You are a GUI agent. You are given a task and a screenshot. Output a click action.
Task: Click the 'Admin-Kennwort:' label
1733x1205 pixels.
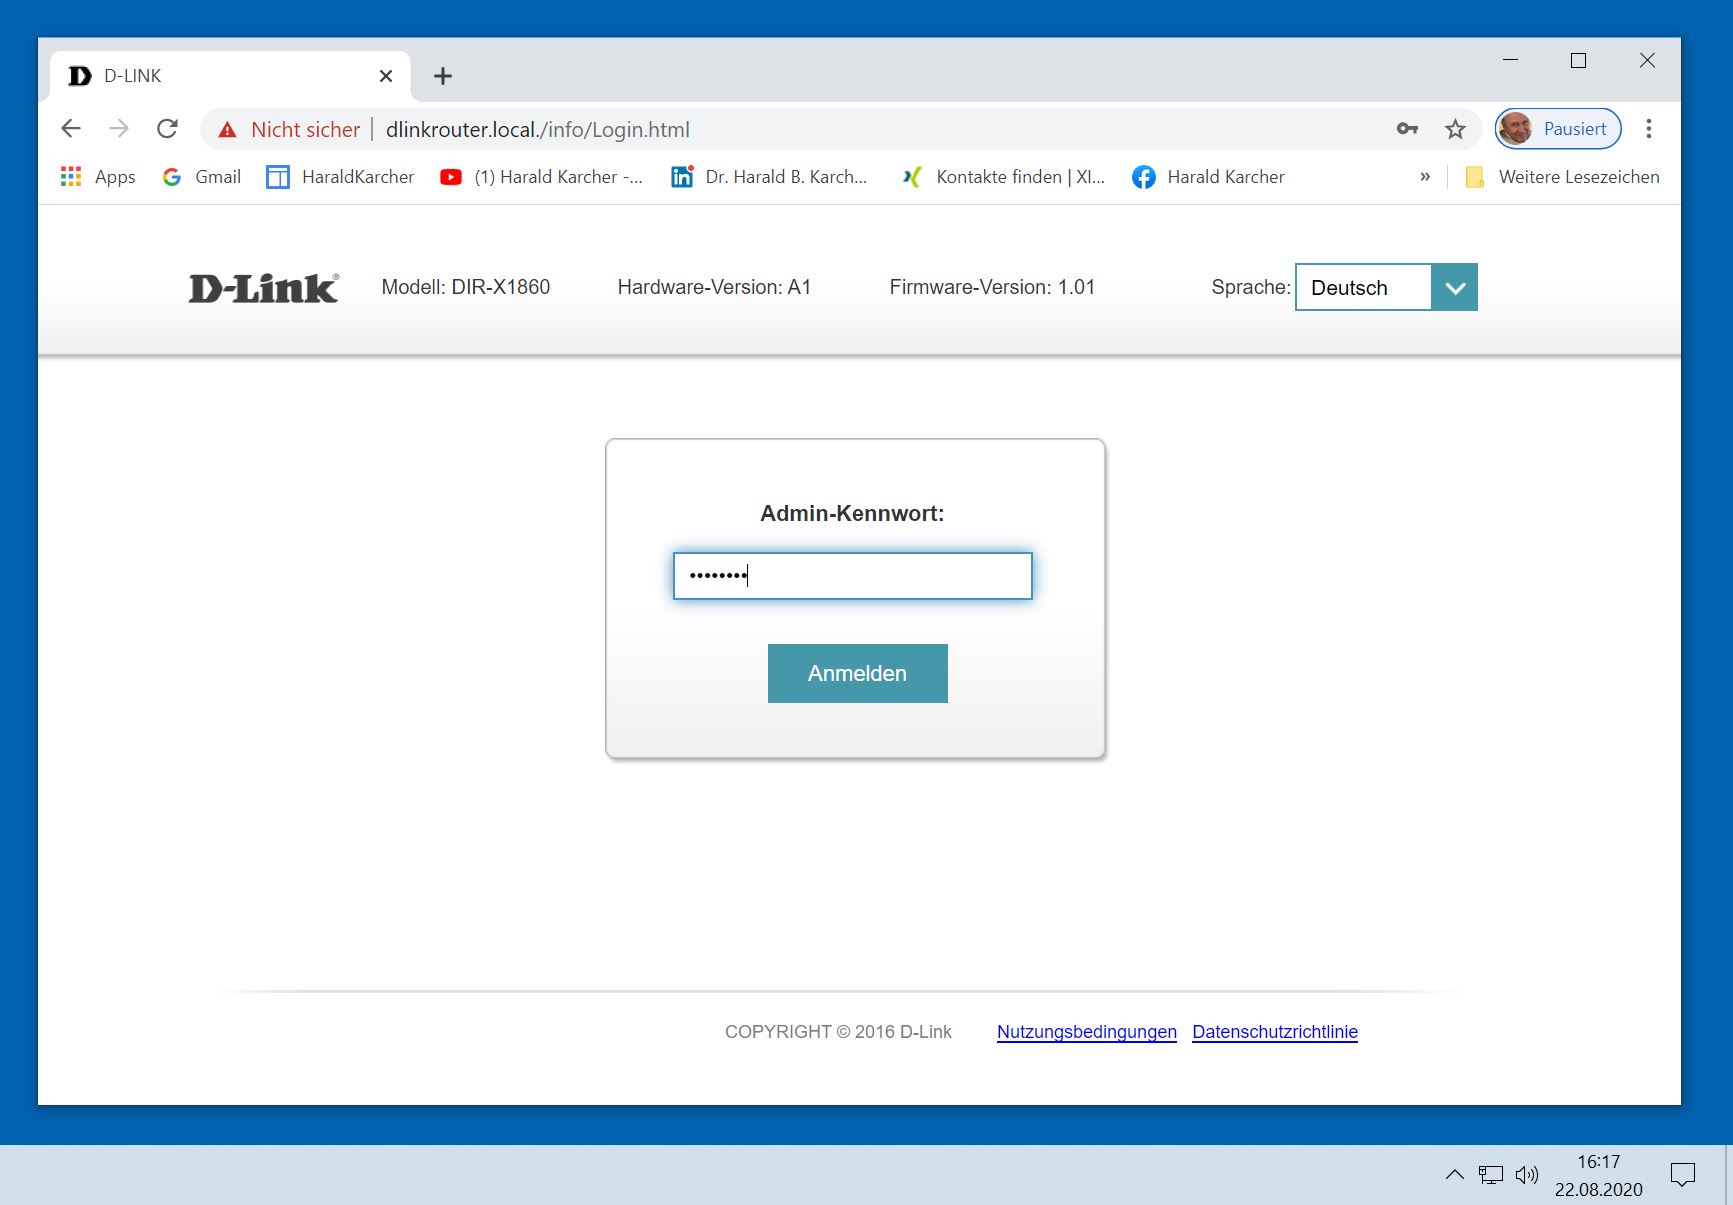pos(852,514)
